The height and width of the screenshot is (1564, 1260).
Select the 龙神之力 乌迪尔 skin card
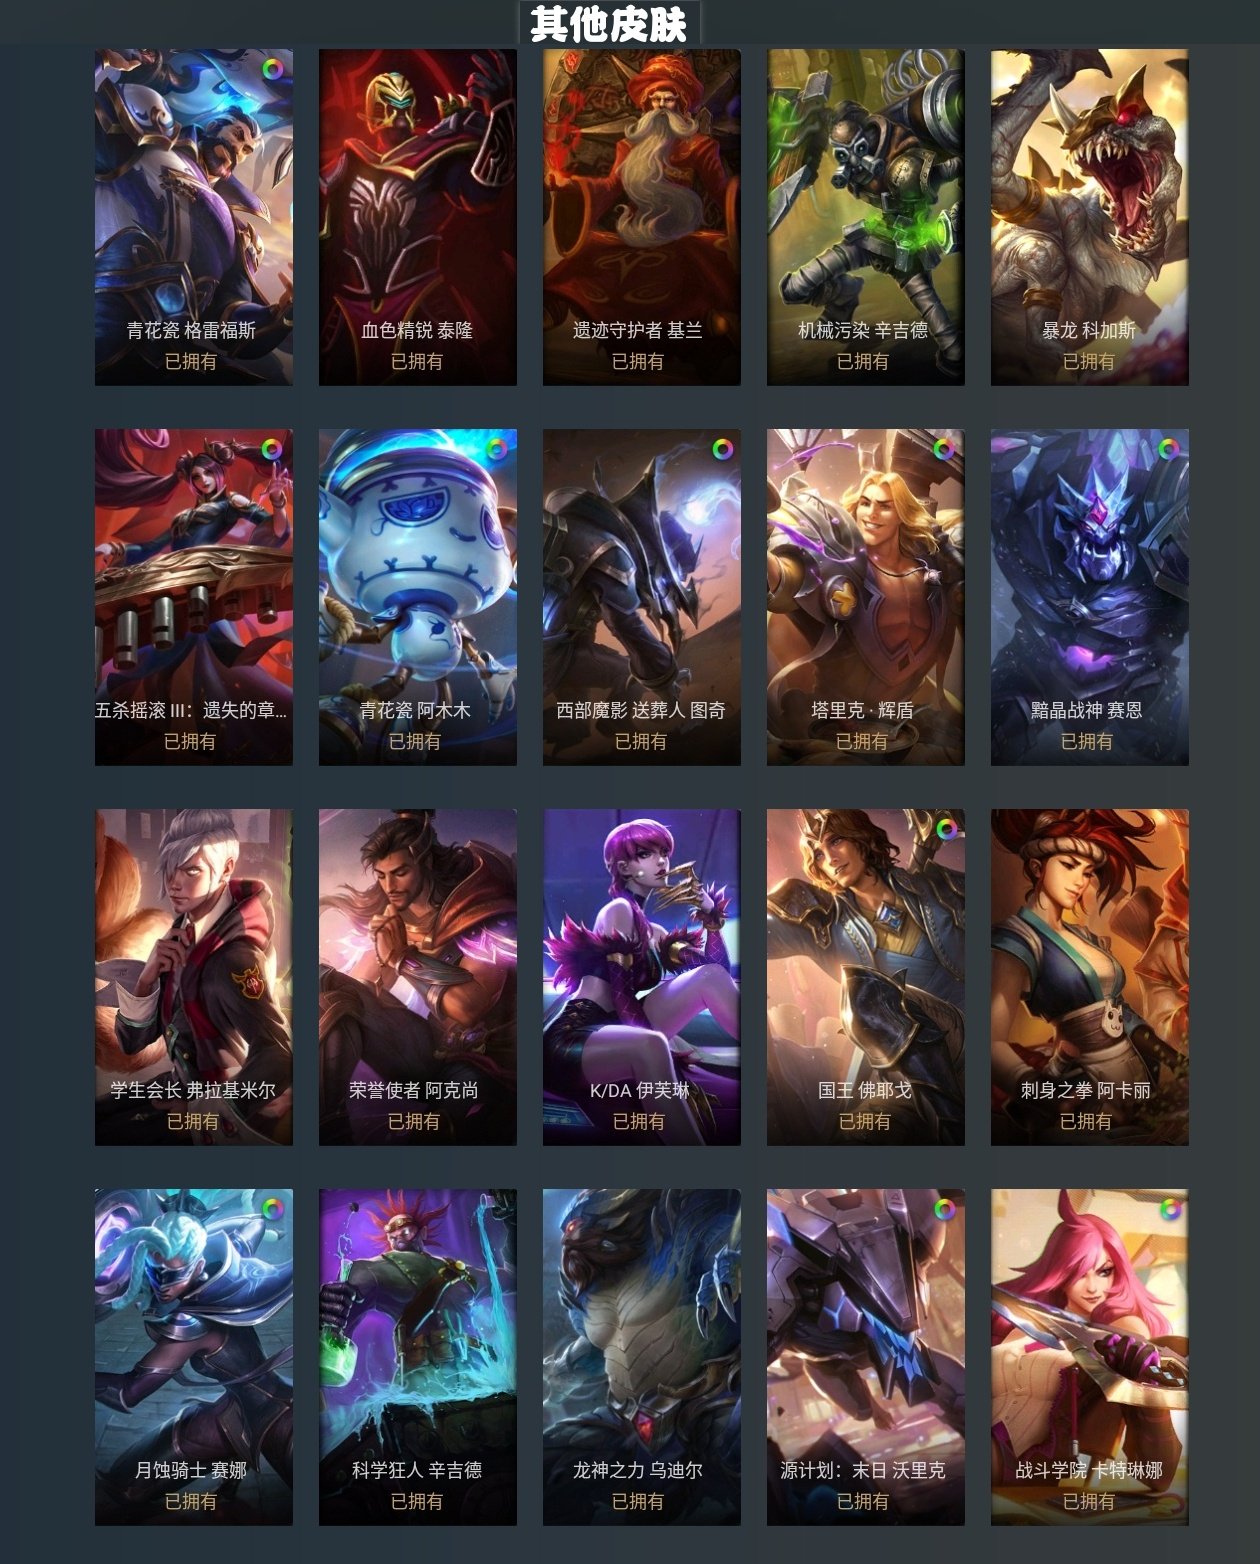tap(642, 1357)
